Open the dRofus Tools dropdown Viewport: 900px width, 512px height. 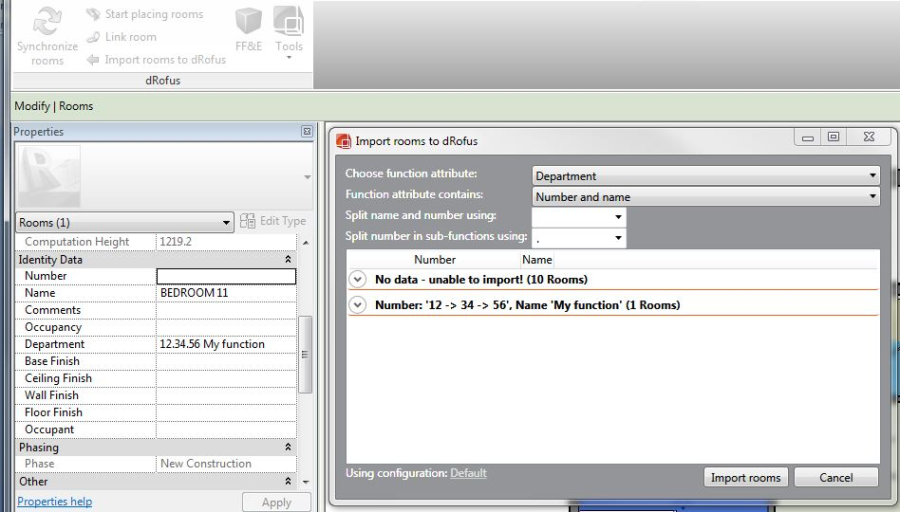coord(288,30)
